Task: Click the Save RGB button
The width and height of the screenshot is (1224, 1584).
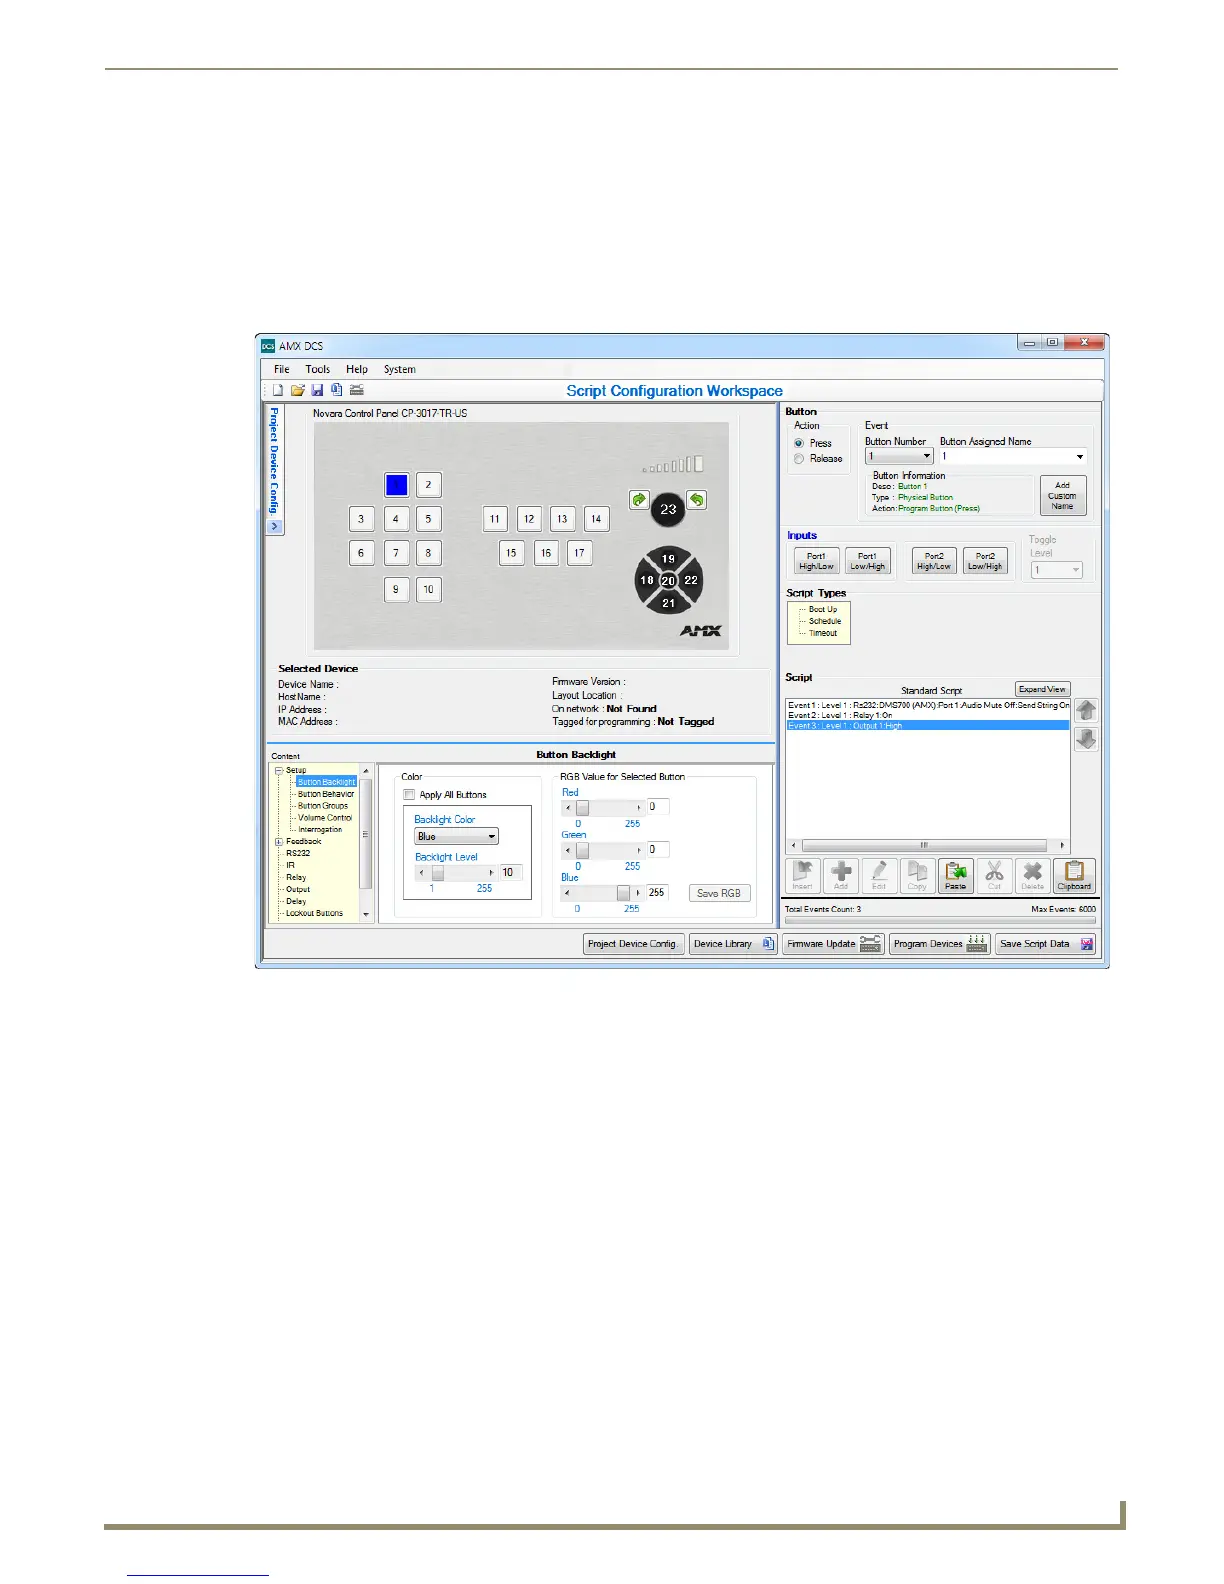Action: [x=719, y=893]
